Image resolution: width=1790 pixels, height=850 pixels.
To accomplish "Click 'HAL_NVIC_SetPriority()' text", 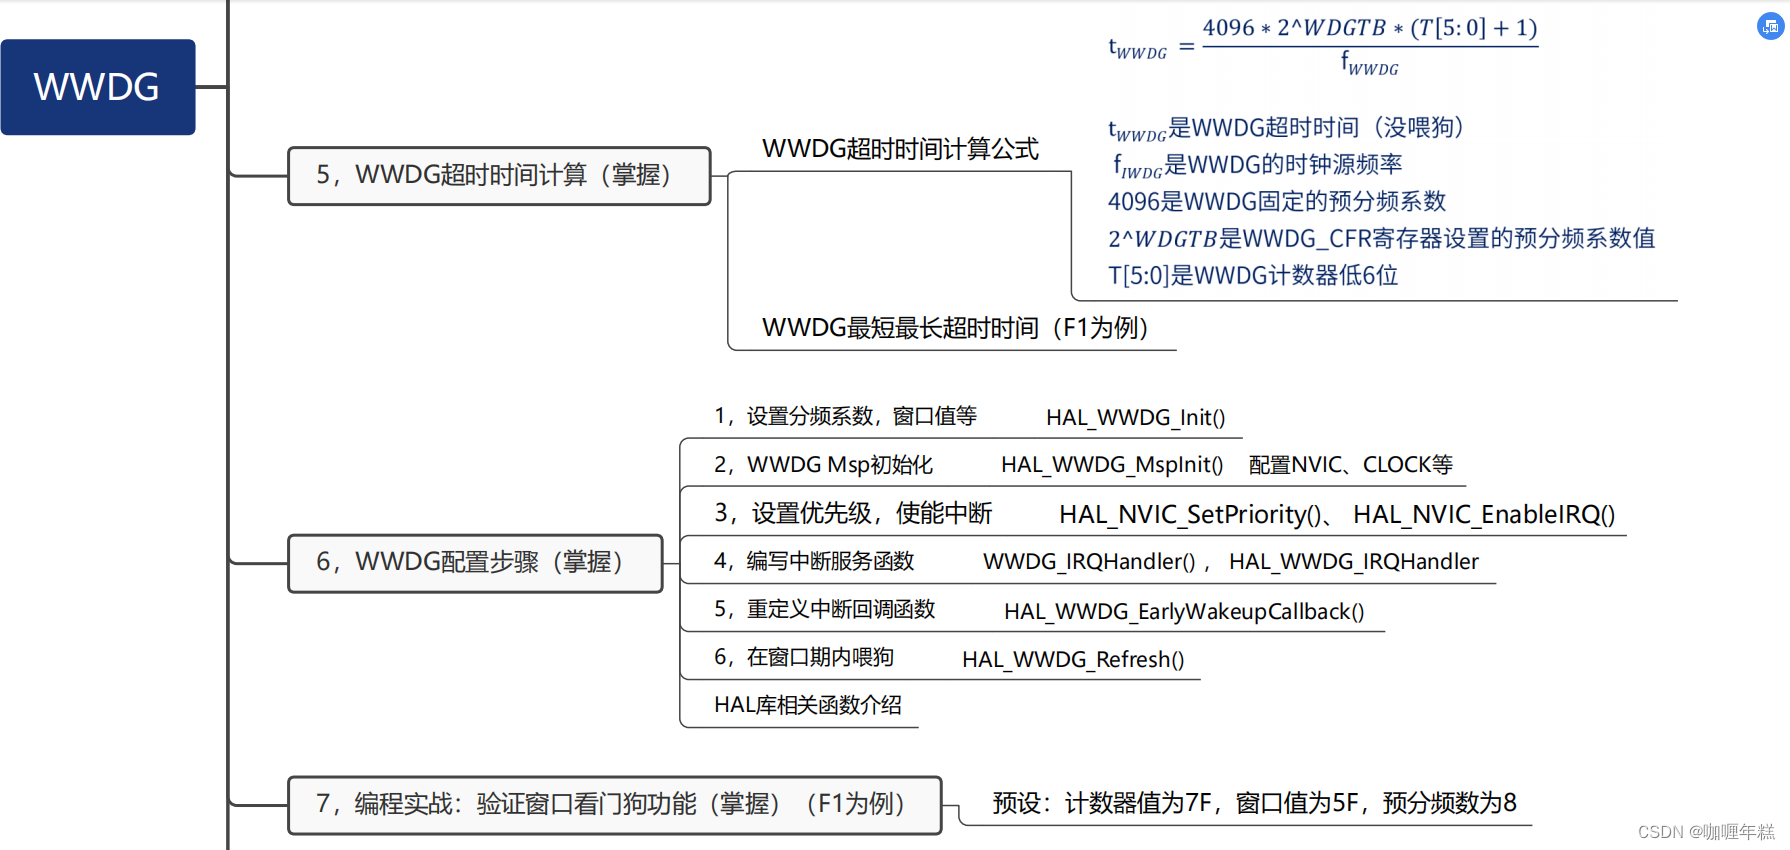I will coord(1190,515).
